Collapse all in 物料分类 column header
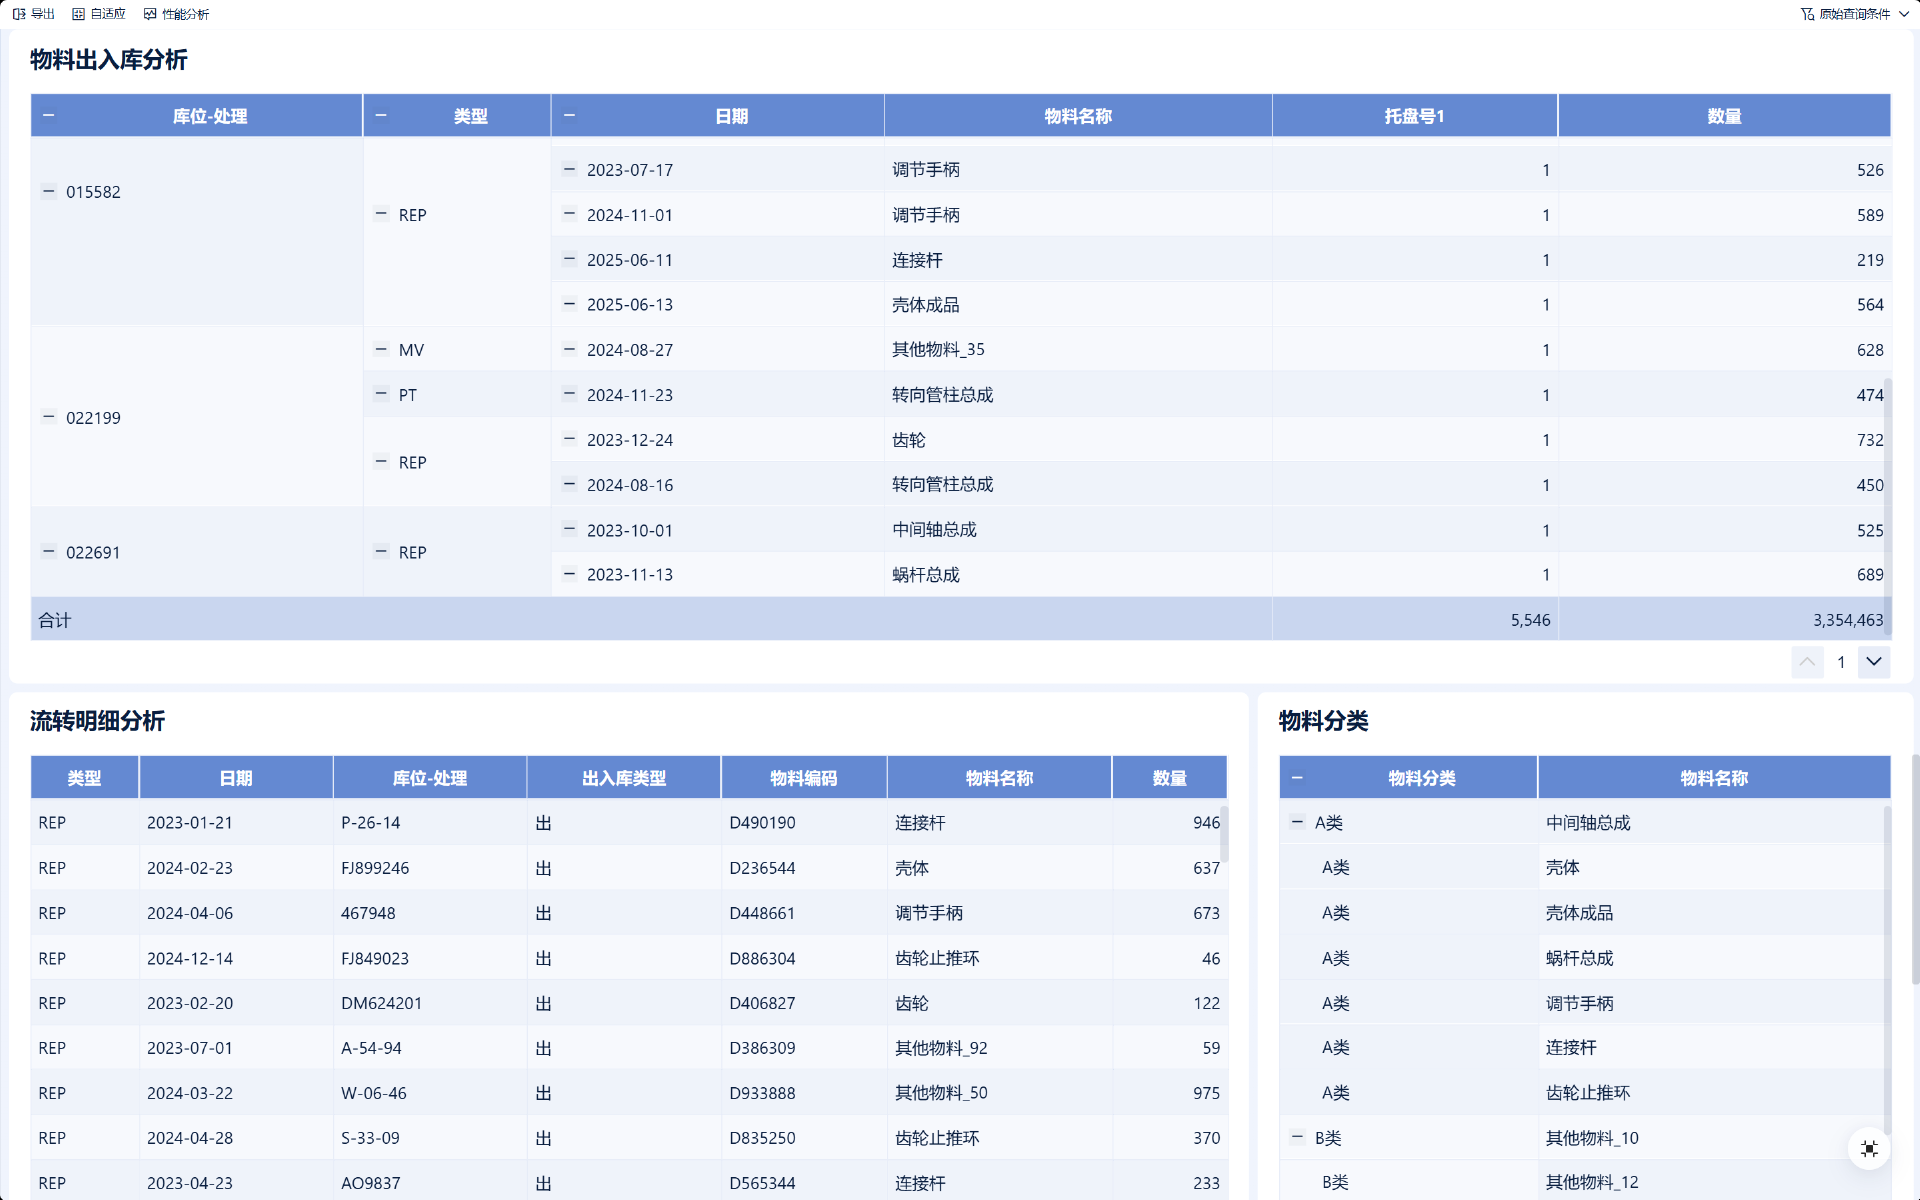The image size is (1920, 1200). point(1297,778)
